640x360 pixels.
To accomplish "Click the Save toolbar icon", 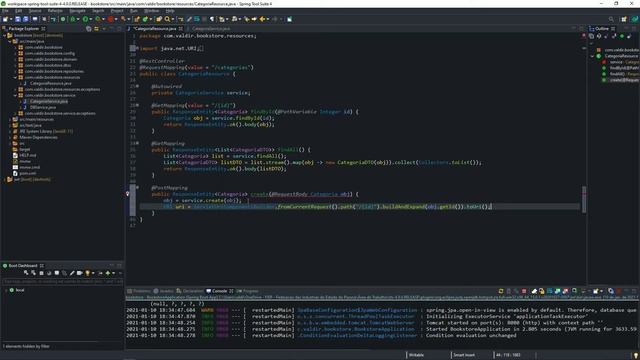I will [18, 19].
